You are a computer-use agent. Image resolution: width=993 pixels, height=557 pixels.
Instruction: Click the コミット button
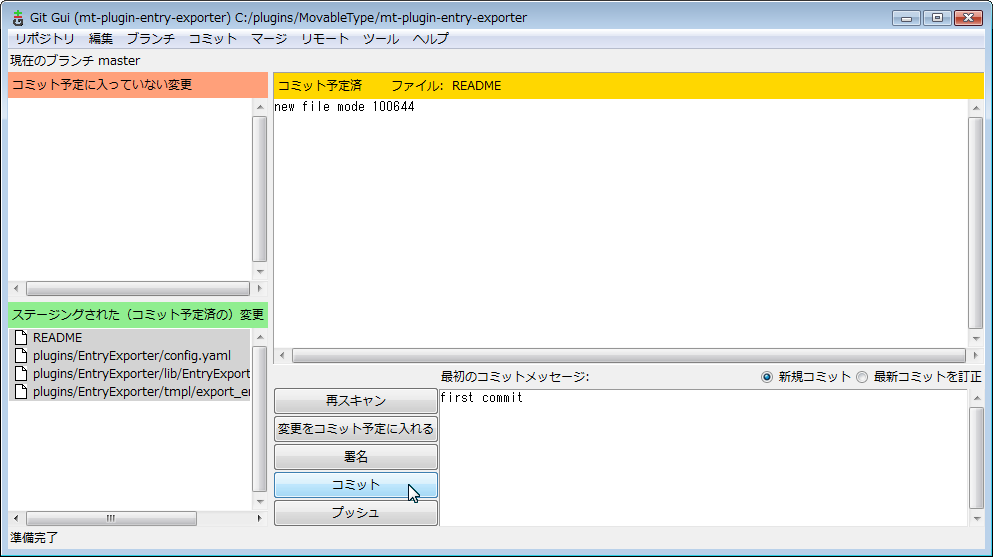click(x=356, y=485)
